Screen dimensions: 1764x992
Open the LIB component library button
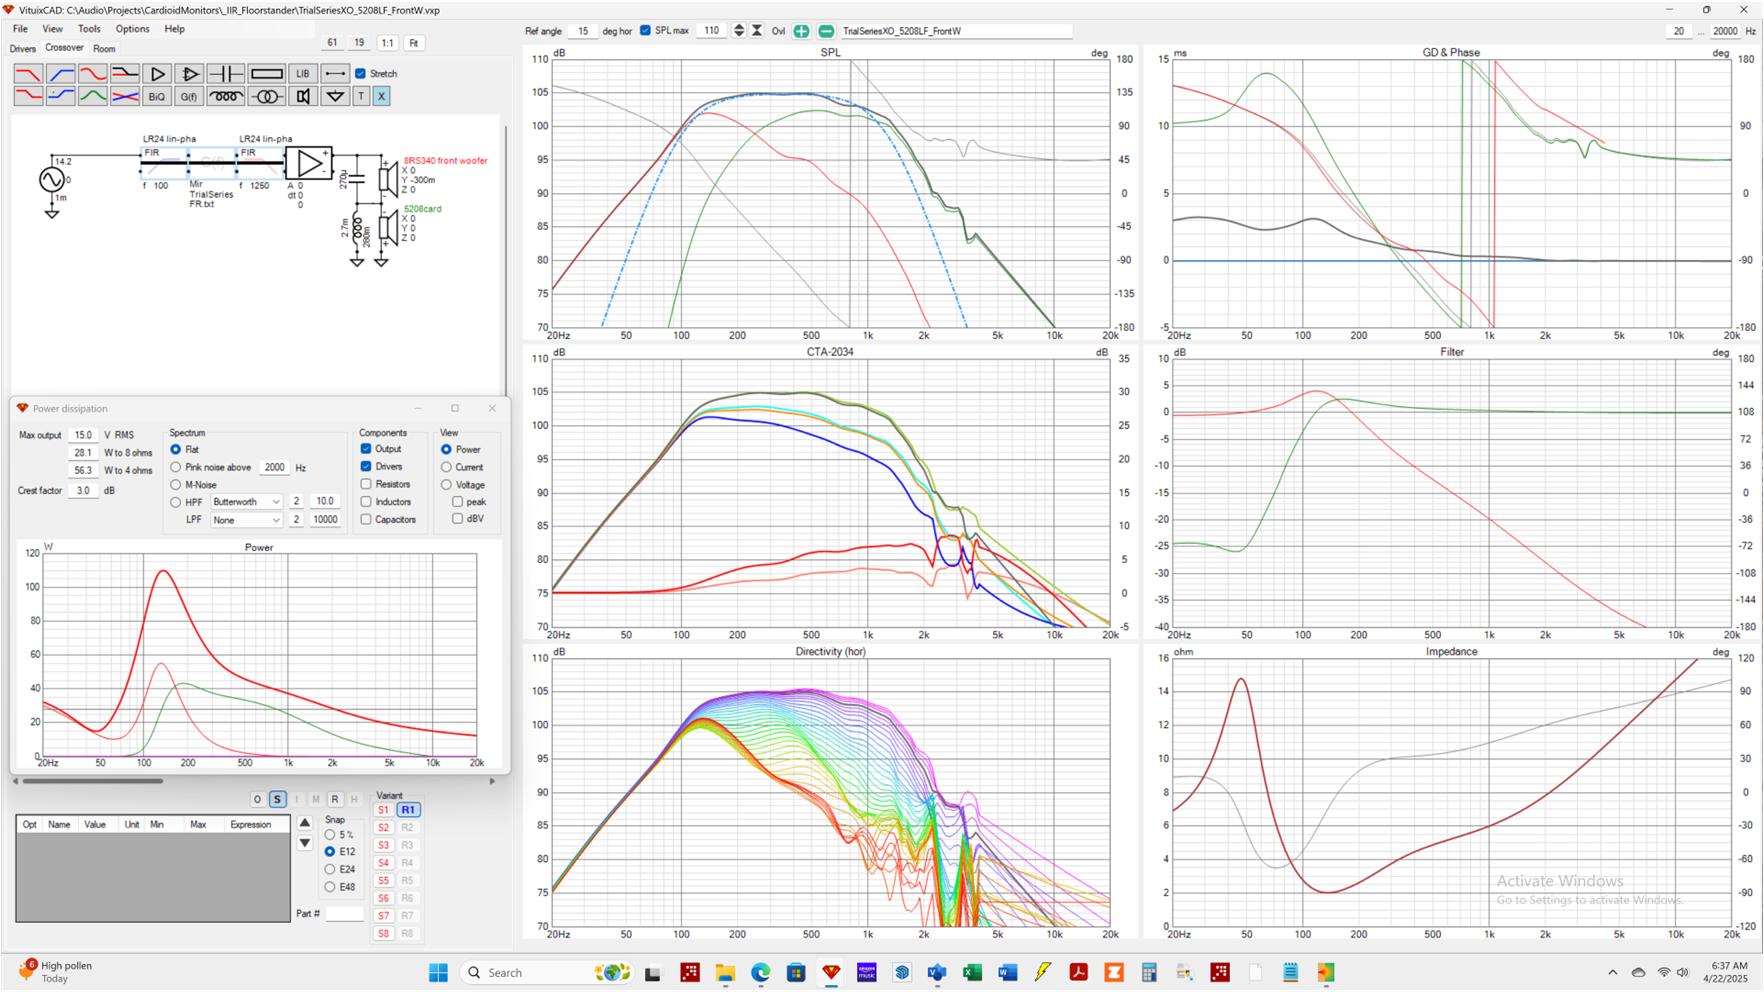[x=302, y=74]
